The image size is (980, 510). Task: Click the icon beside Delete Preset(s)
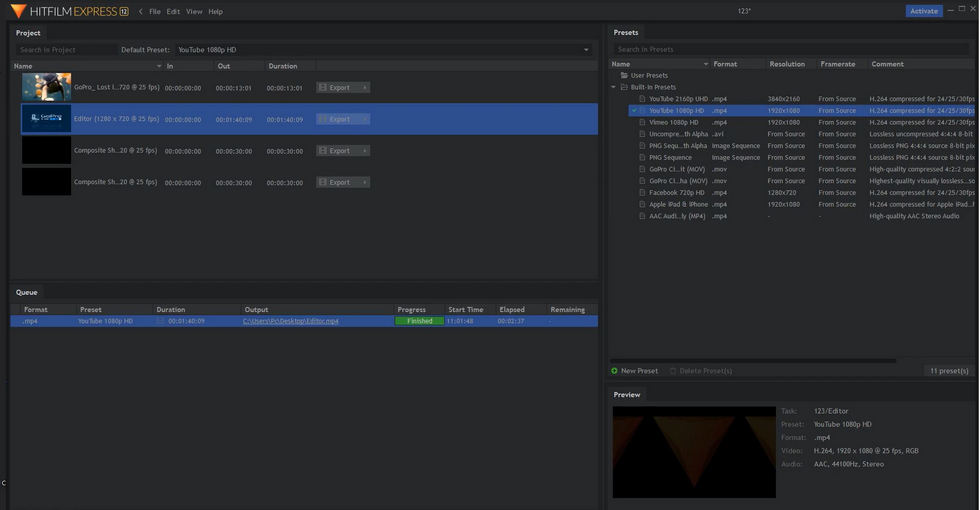[x=673, y=371]
